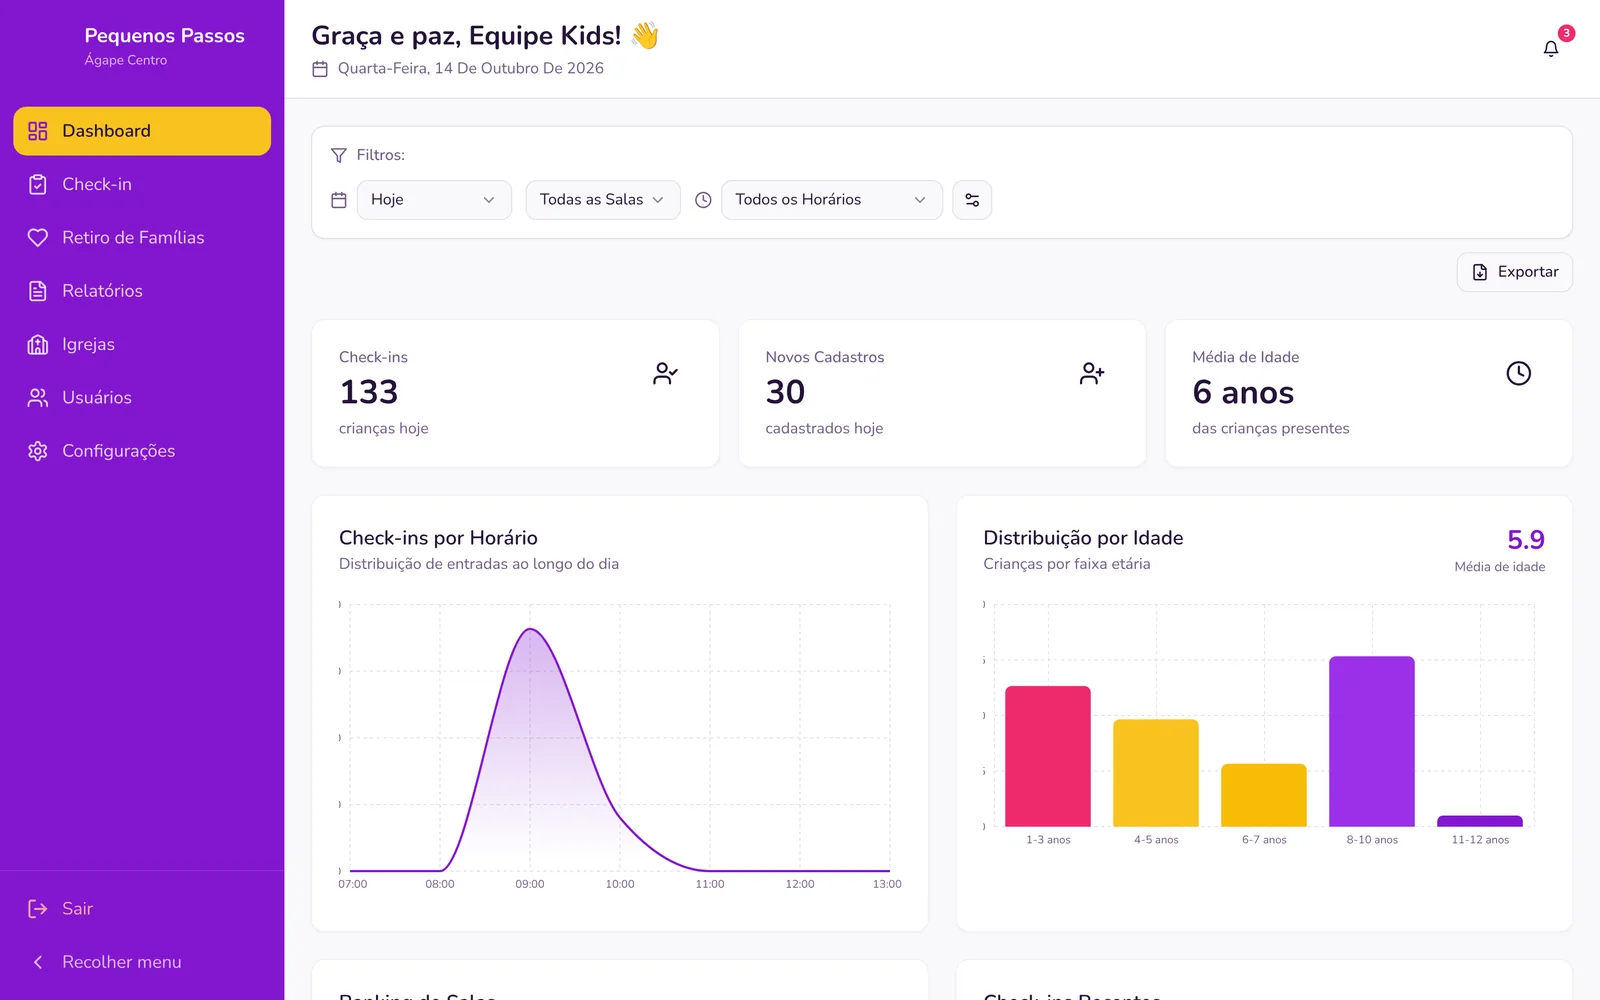
Task: Click the 6-7 anos bar
Action: [1264, 795]
